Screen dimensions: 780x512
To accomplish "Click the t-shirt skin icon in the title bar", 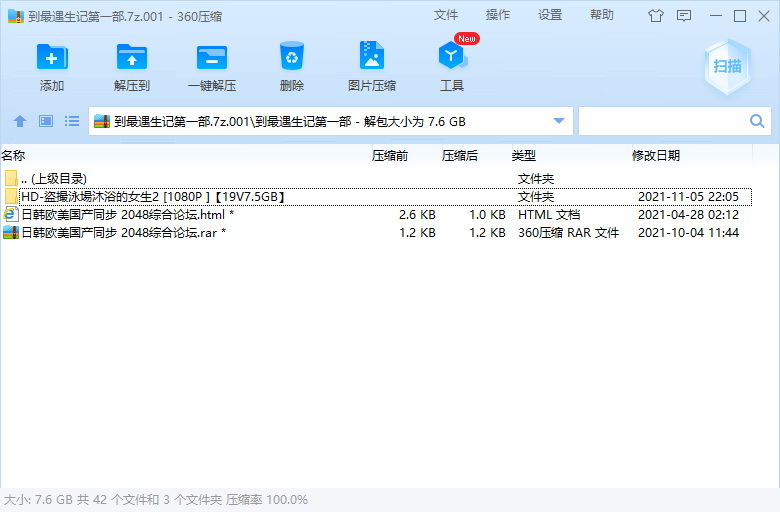I will tap(656, 16).
